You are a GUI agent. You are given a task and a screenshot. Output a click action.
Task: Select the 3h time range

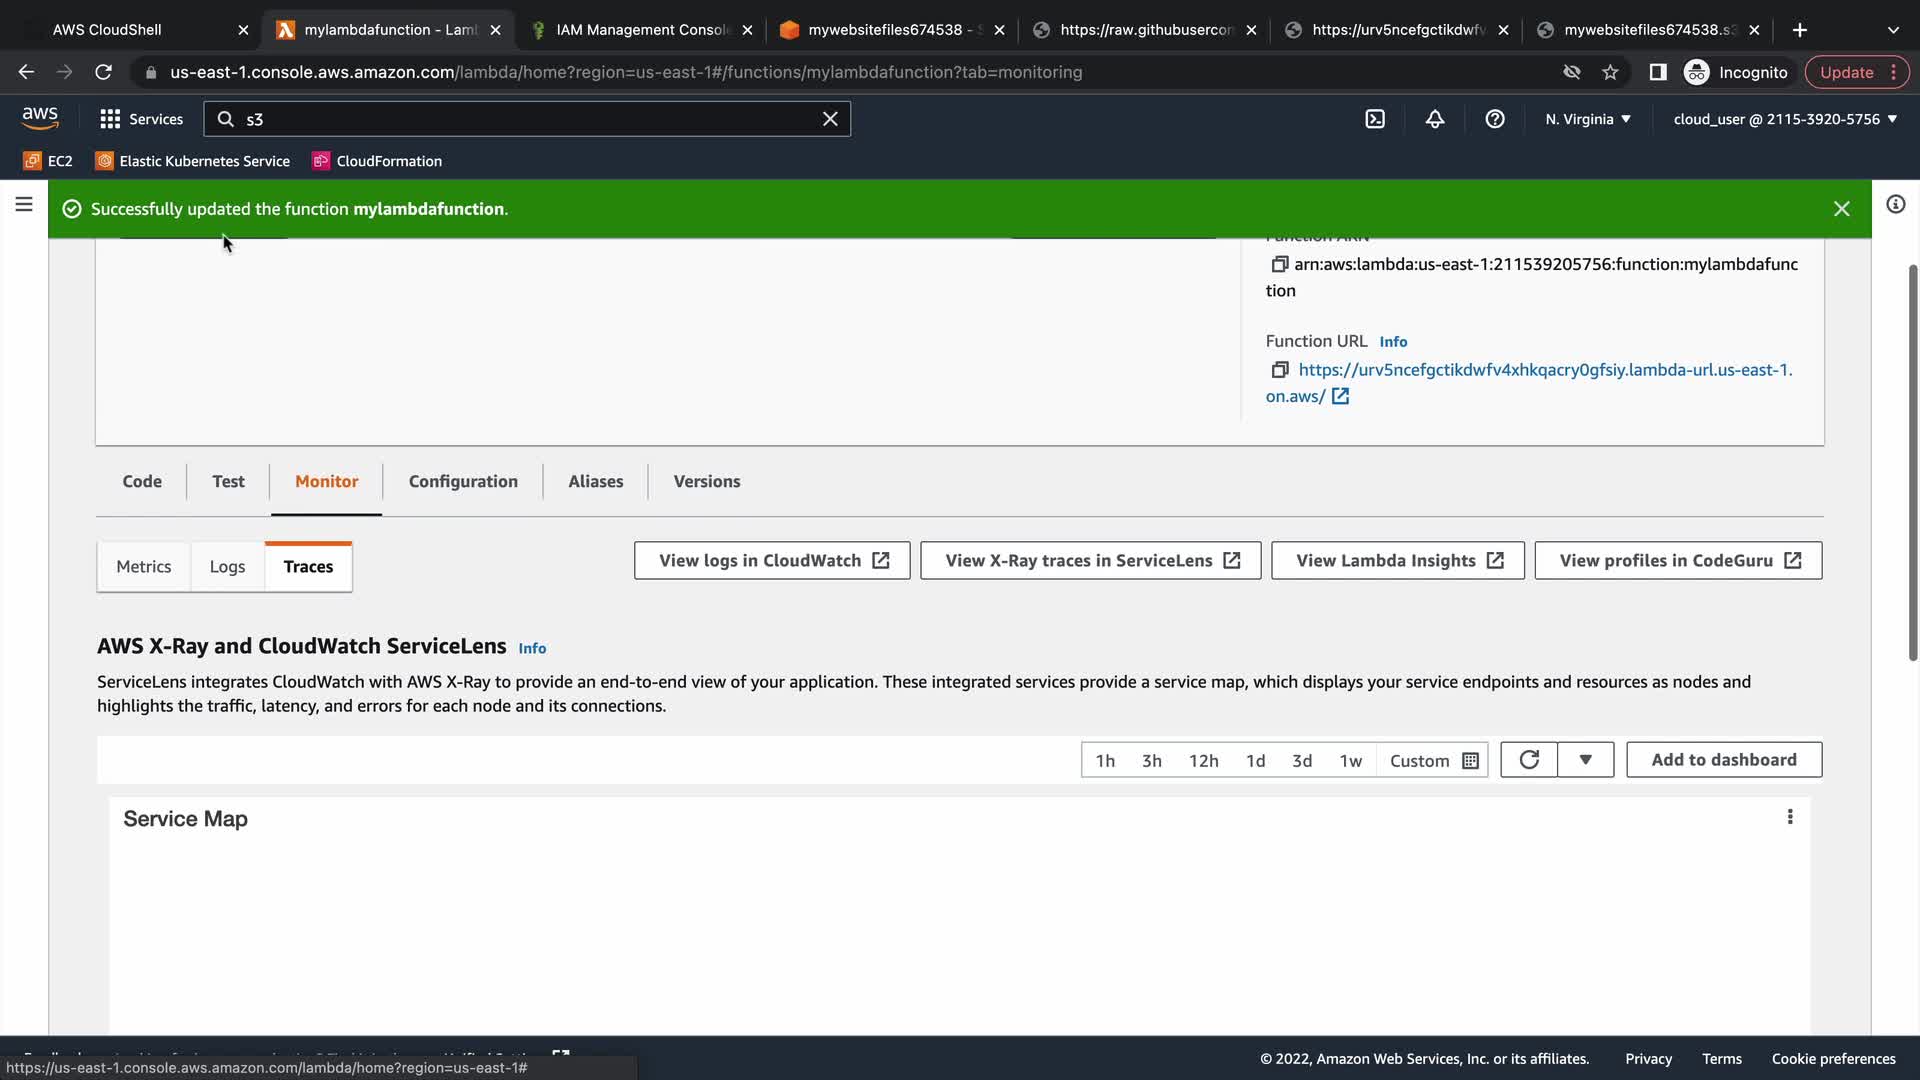(x=1152, y=761)
